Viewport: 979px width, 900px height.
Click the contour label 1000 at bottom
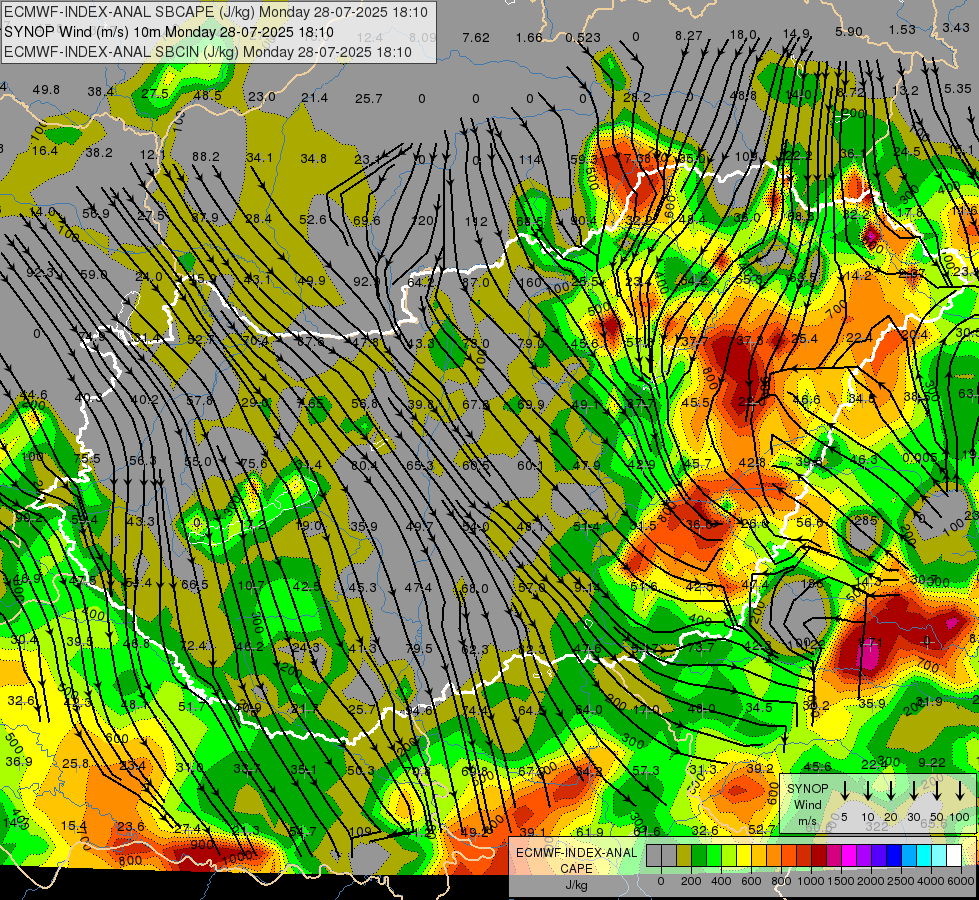coord(238,856)
